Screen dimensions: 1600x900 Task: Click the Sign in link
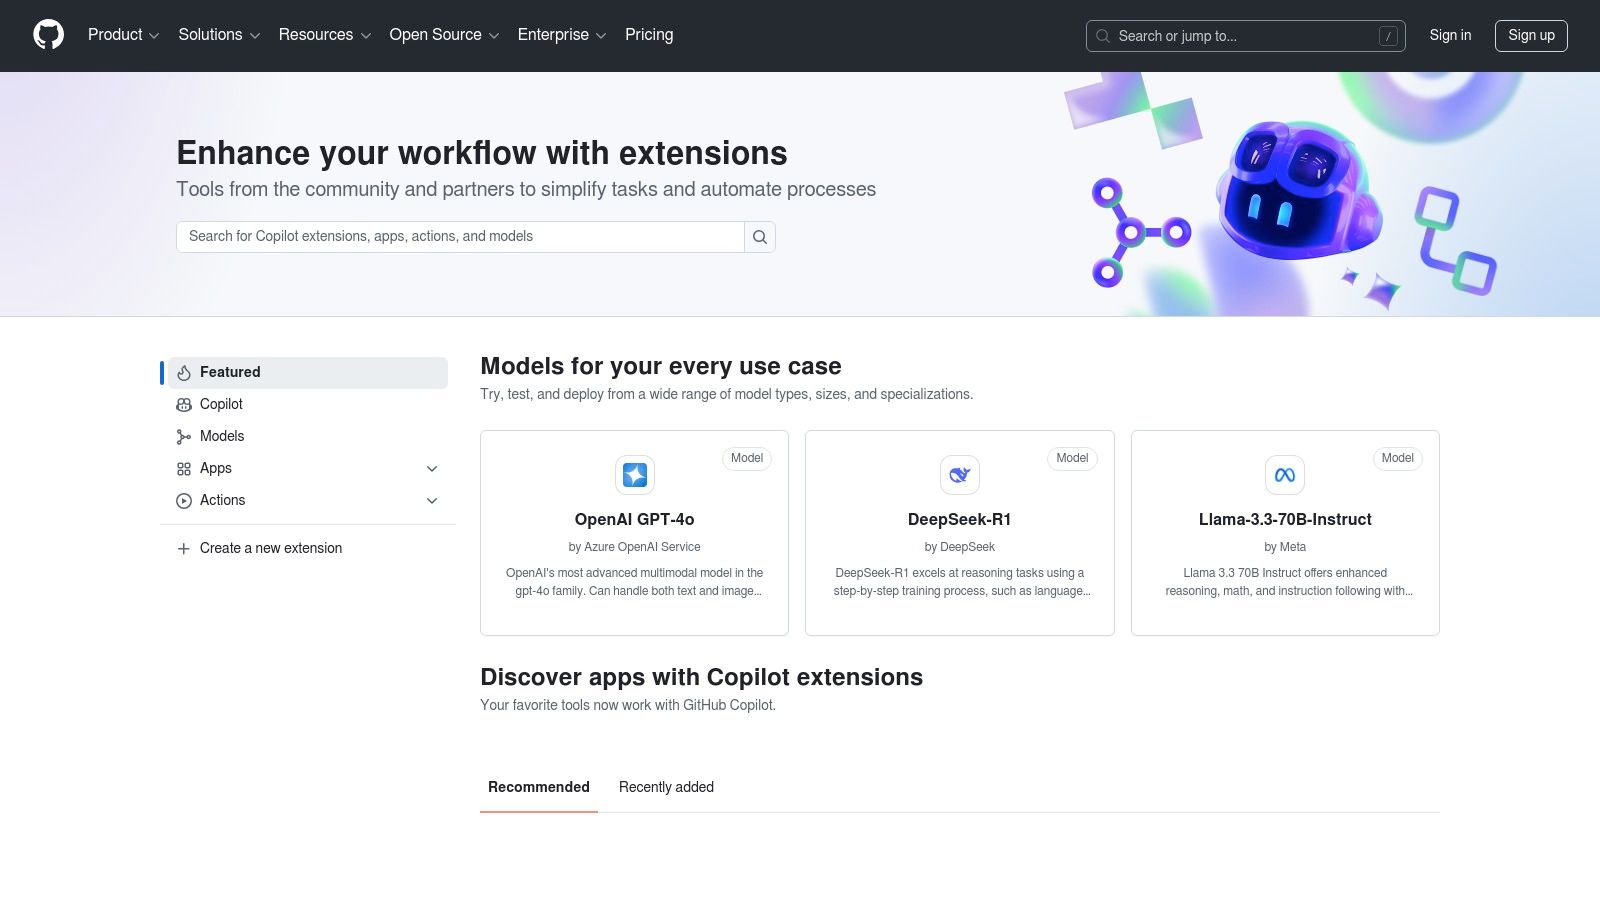1450,35
